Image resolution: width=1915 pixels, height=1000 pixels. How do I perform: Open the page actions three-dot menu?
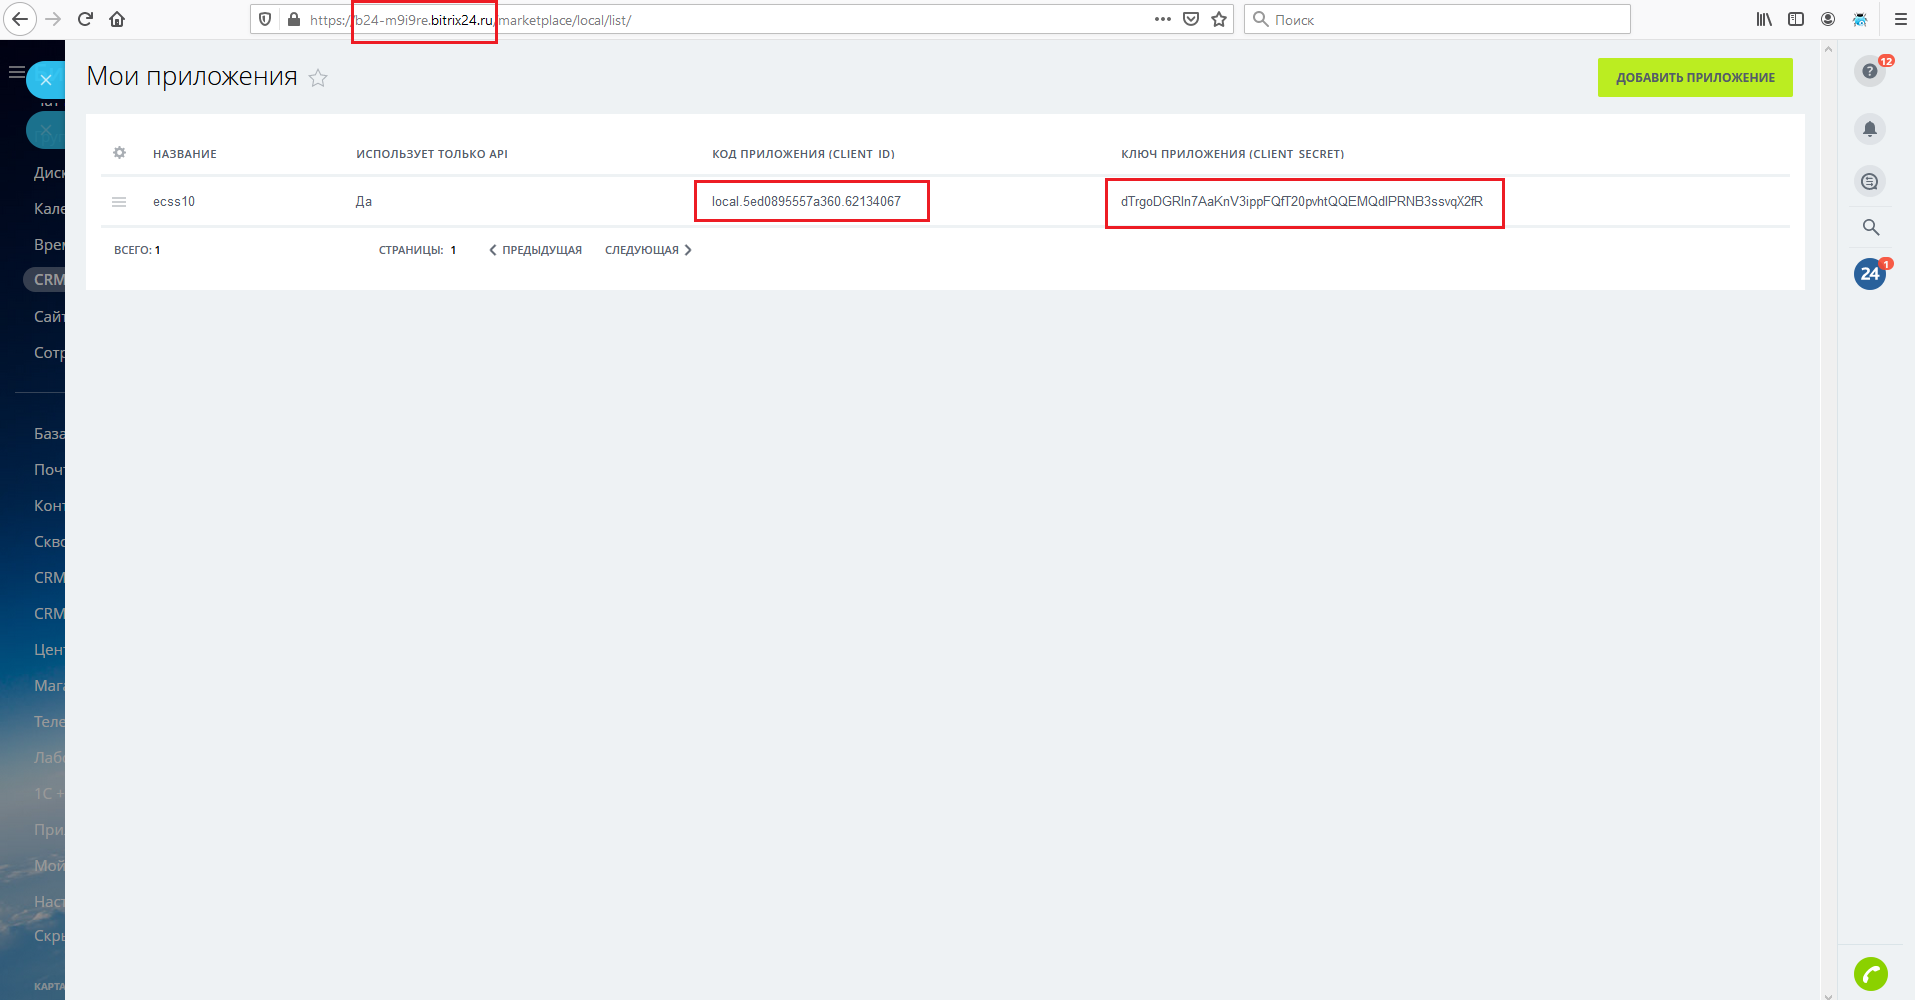tap(1163, 19)
